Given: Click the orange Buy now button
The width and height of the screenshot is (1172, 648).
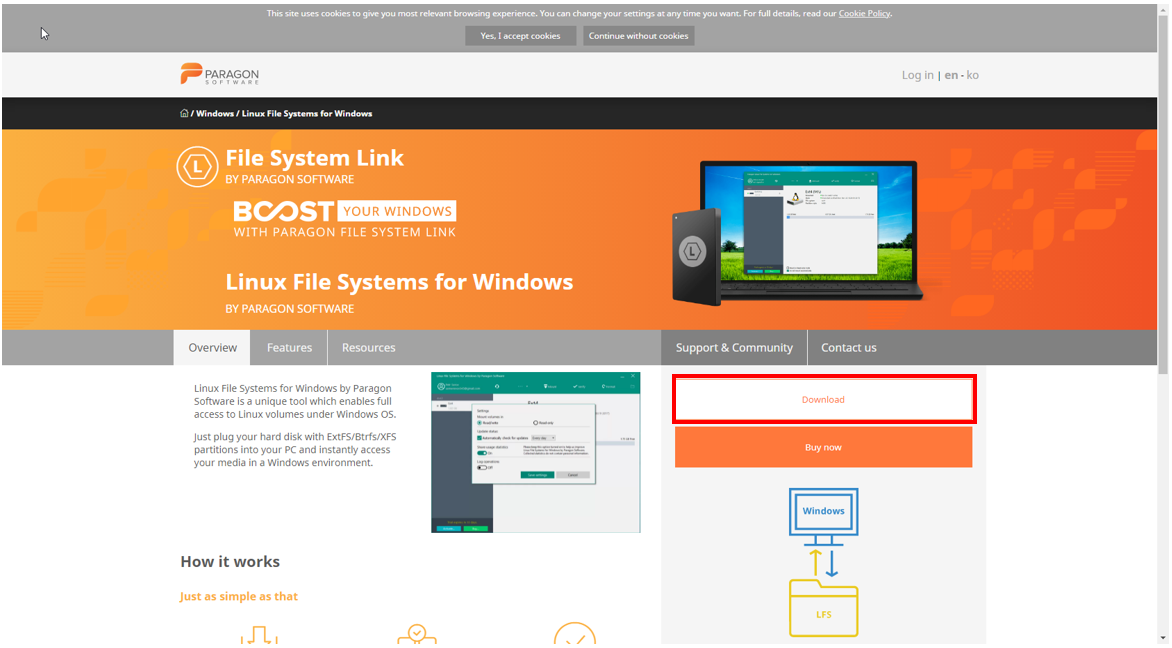Looking at the screenshot, I should click(x=824, y=447).
